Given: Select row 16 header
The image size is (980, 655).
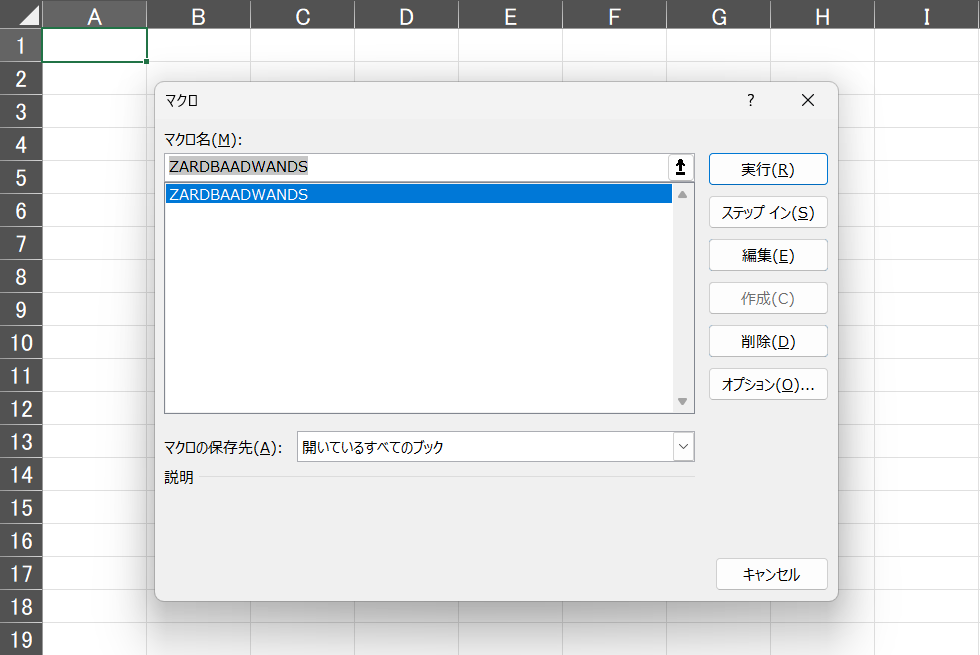Looking at the screenshot, I should [x=21, y=541].
